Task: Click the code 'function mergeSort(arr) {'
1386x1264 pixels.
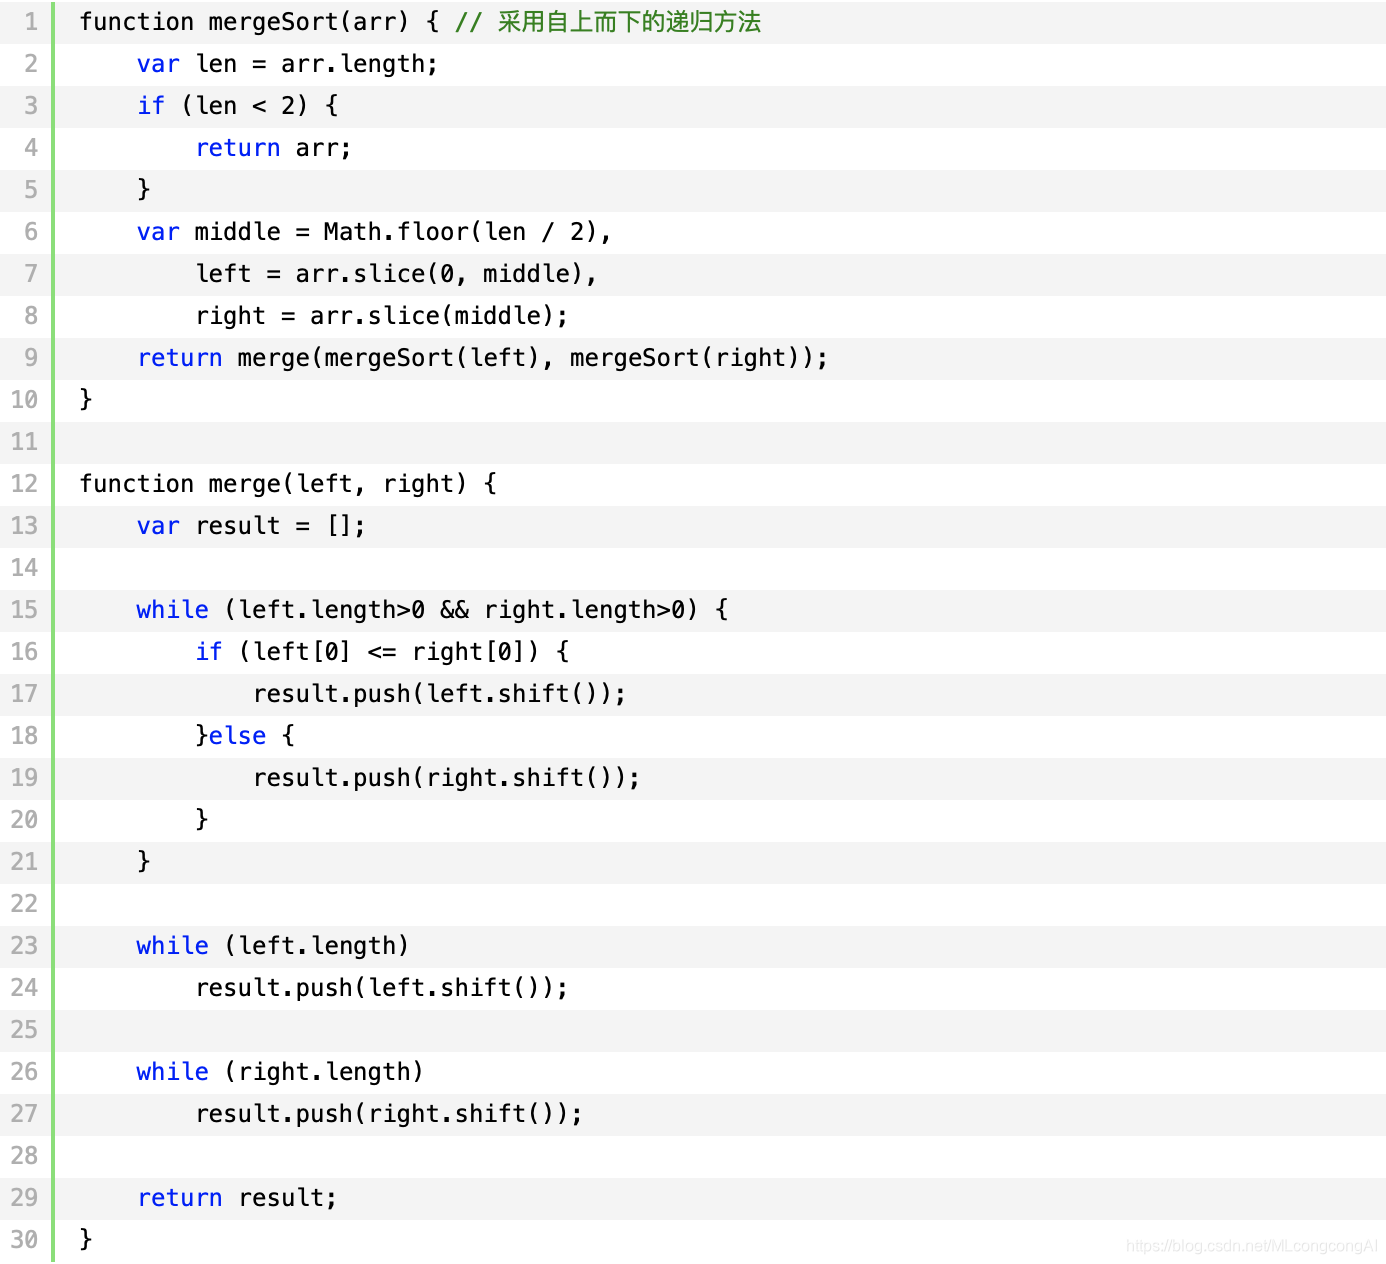Action: (x=259, y=22)
